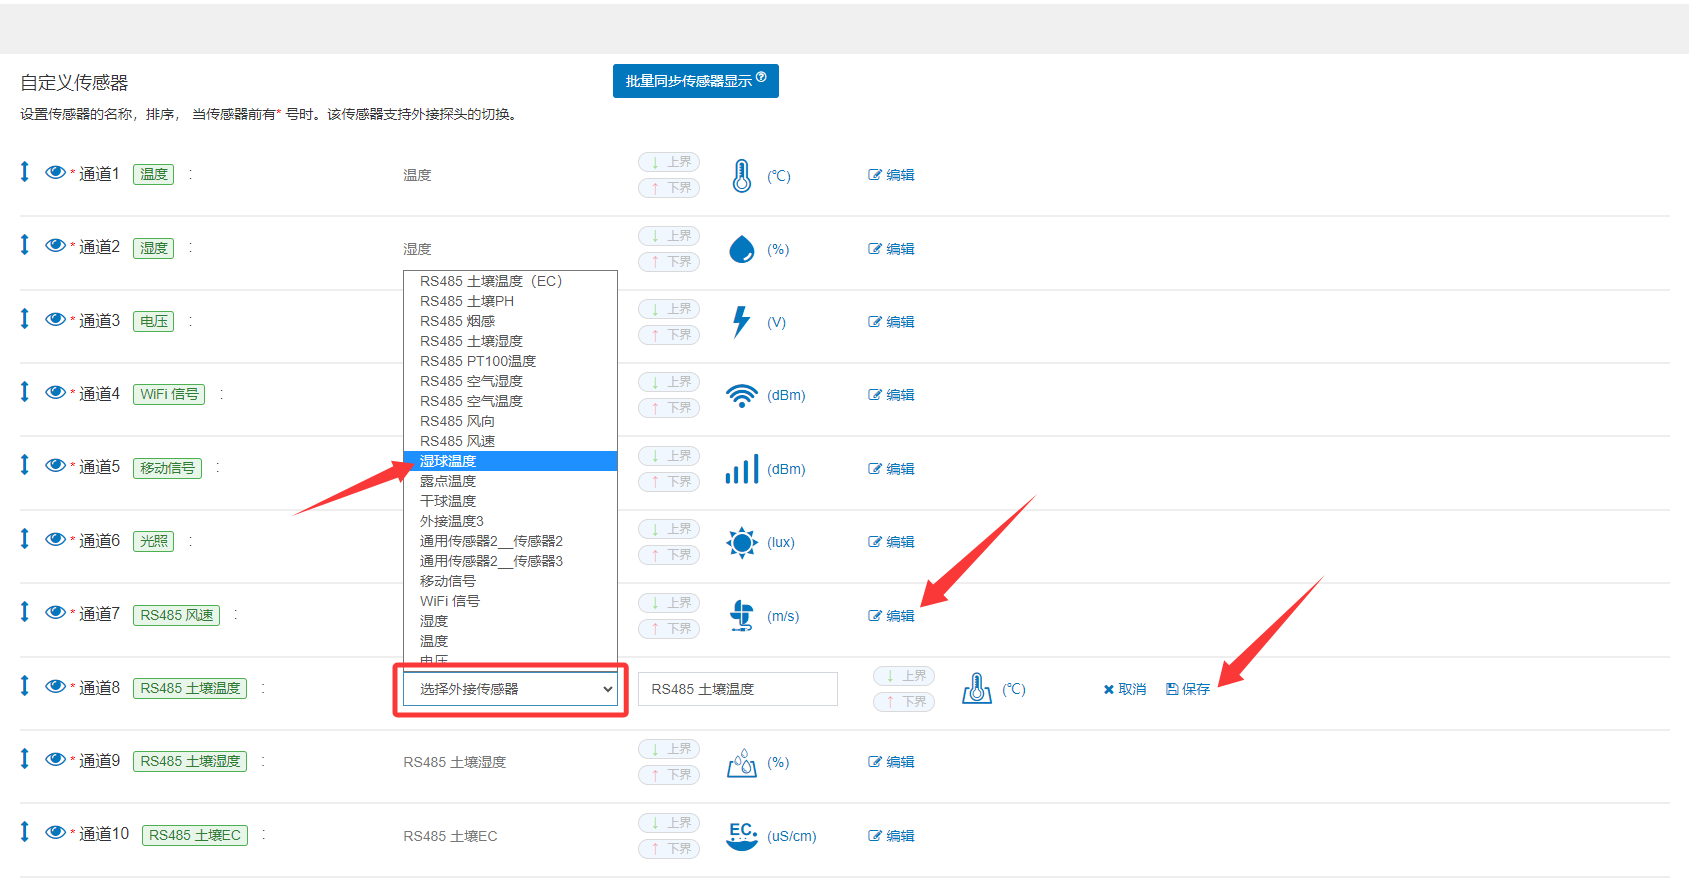
Task: Choose RS485 PT100温度 option
Action: tap(510, 361)
